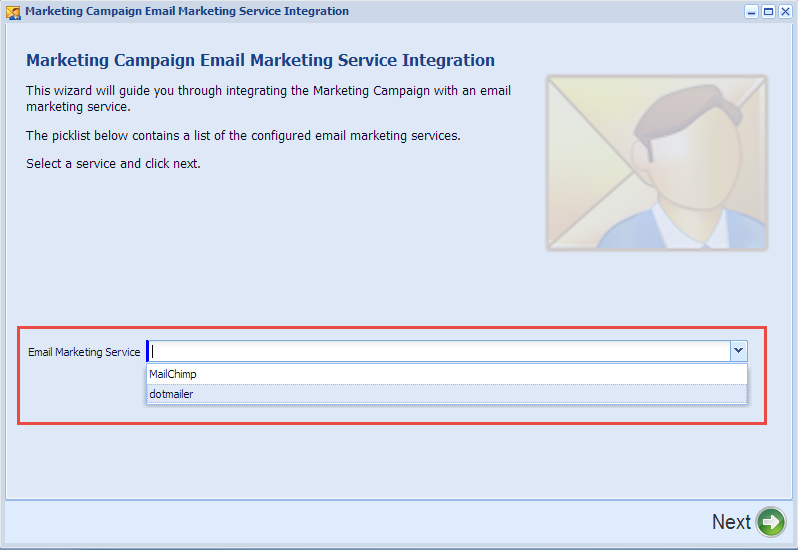Choose dotmailer from the service list
Viewport: 798px width, 550px height.
(447, 394)
